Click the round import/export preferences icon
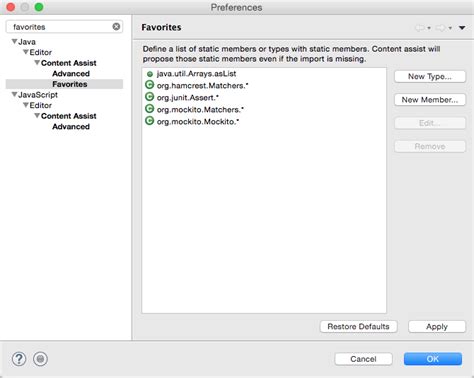This screenshot has height=378, width=474. point(40,359)
